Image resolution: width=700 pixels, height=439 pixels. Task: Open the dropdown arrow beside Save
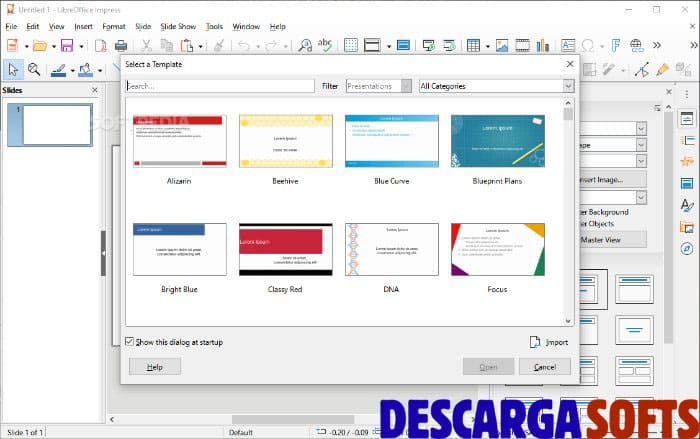pos(81,46)
